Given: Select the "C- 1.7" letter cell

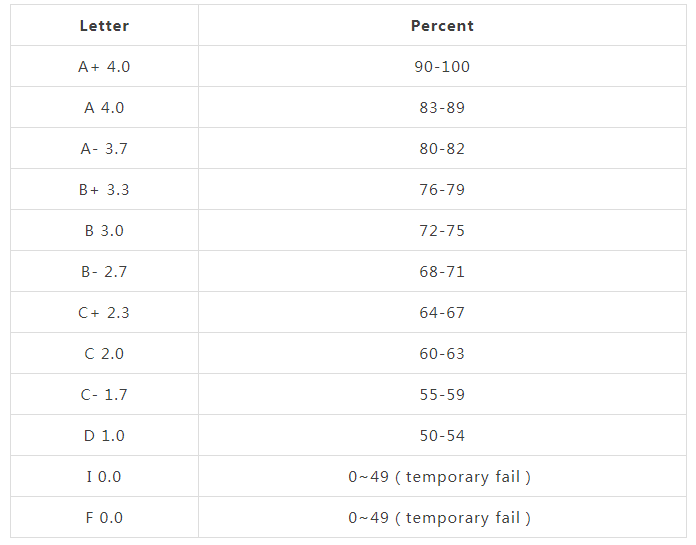Looking at the screenshot, I should tap(104, 395).
